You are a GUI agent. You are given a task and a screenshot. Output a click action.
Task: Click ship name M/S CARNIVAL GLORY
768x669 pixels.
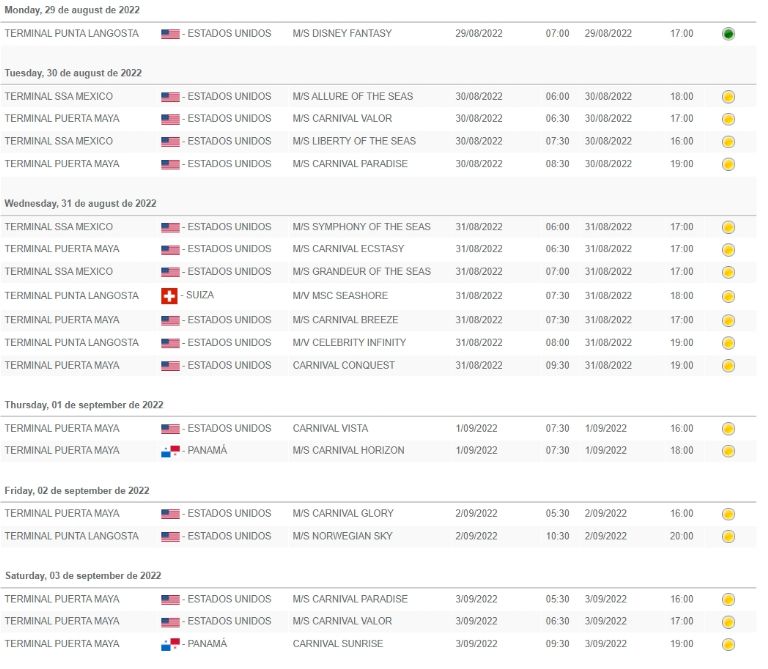(x=343, y=513)
